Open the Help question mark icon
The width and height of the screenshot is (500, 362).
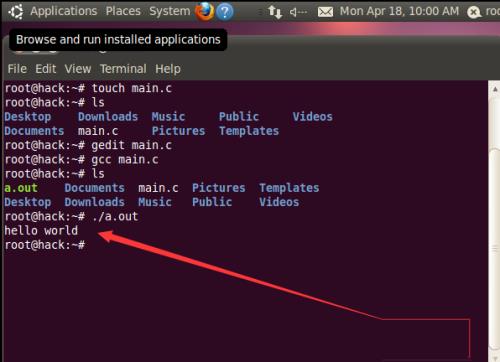point(225,12)
